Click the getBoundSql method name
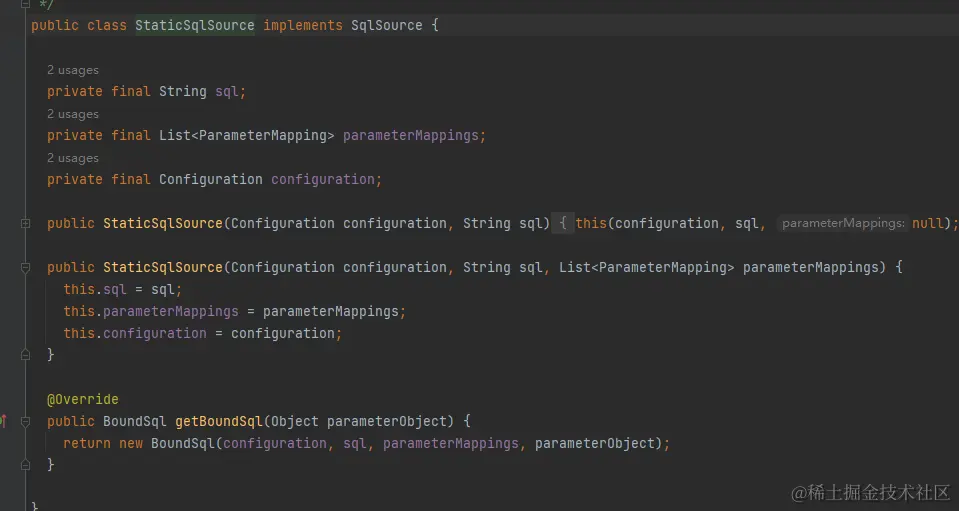 click(218, 422)
